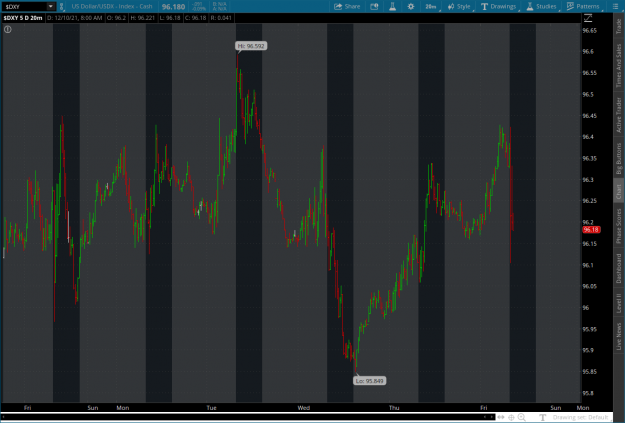The image size is (625, 423).
Task: Click the L: 96.18 low value
Action: pyautogui.click(x=169, y=18)
